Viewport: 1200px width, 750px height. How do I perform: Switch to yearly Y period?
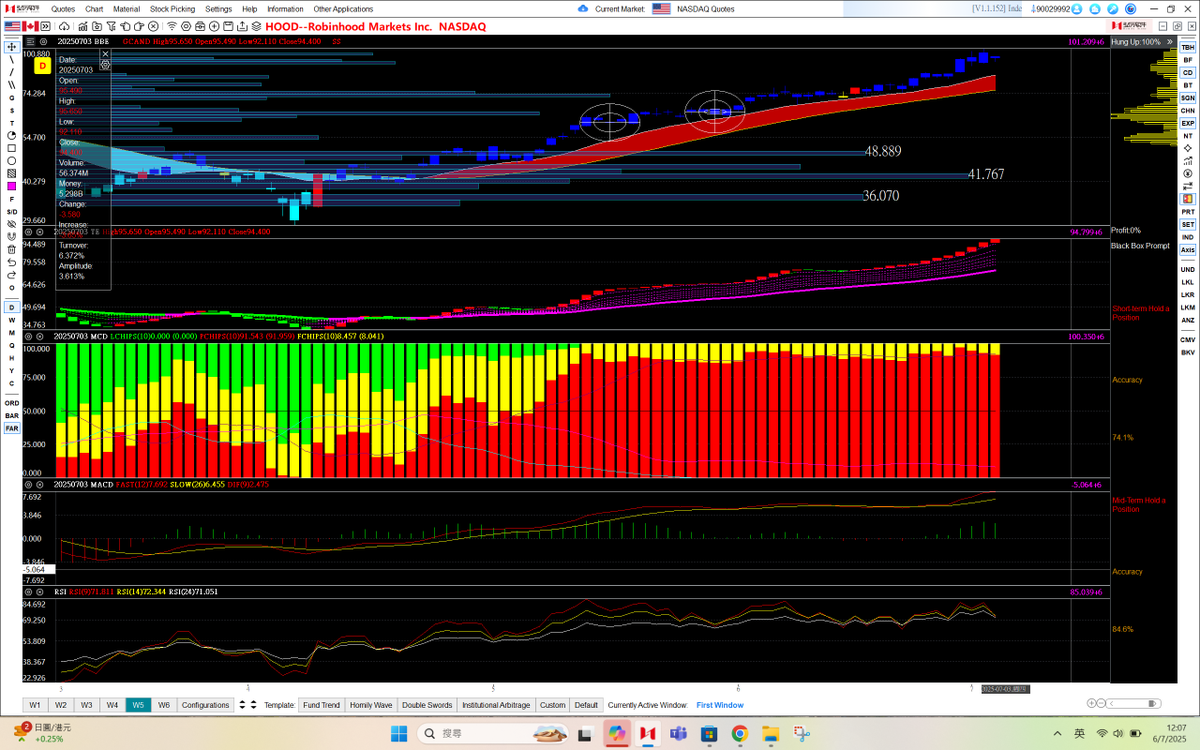pos(12,370)
